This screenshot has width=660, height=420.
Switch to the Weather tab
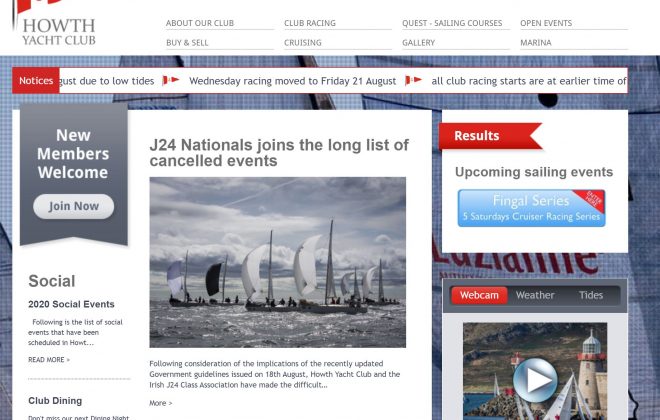535,295
